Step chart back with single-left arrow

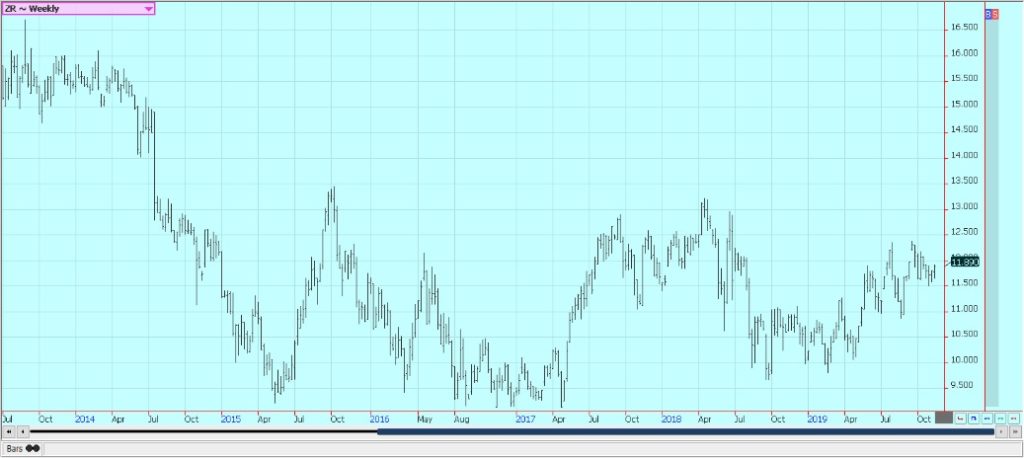click(23, 432)
